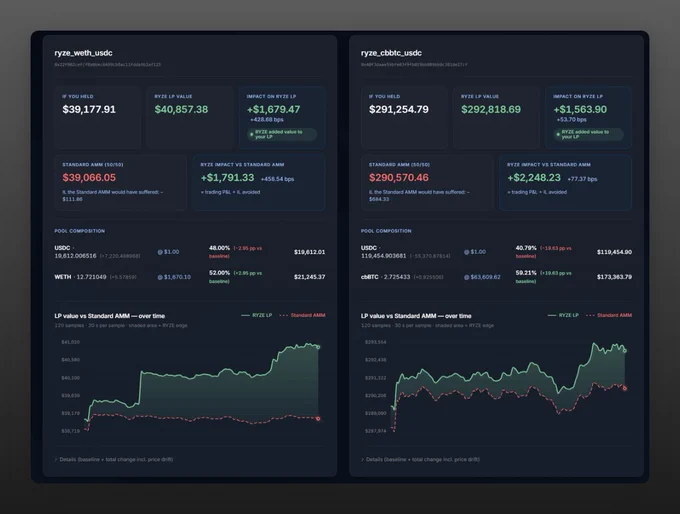Click the $293,554 axis label in cbbtc chart
680x514 pixels.
click(x=376, y=342)
